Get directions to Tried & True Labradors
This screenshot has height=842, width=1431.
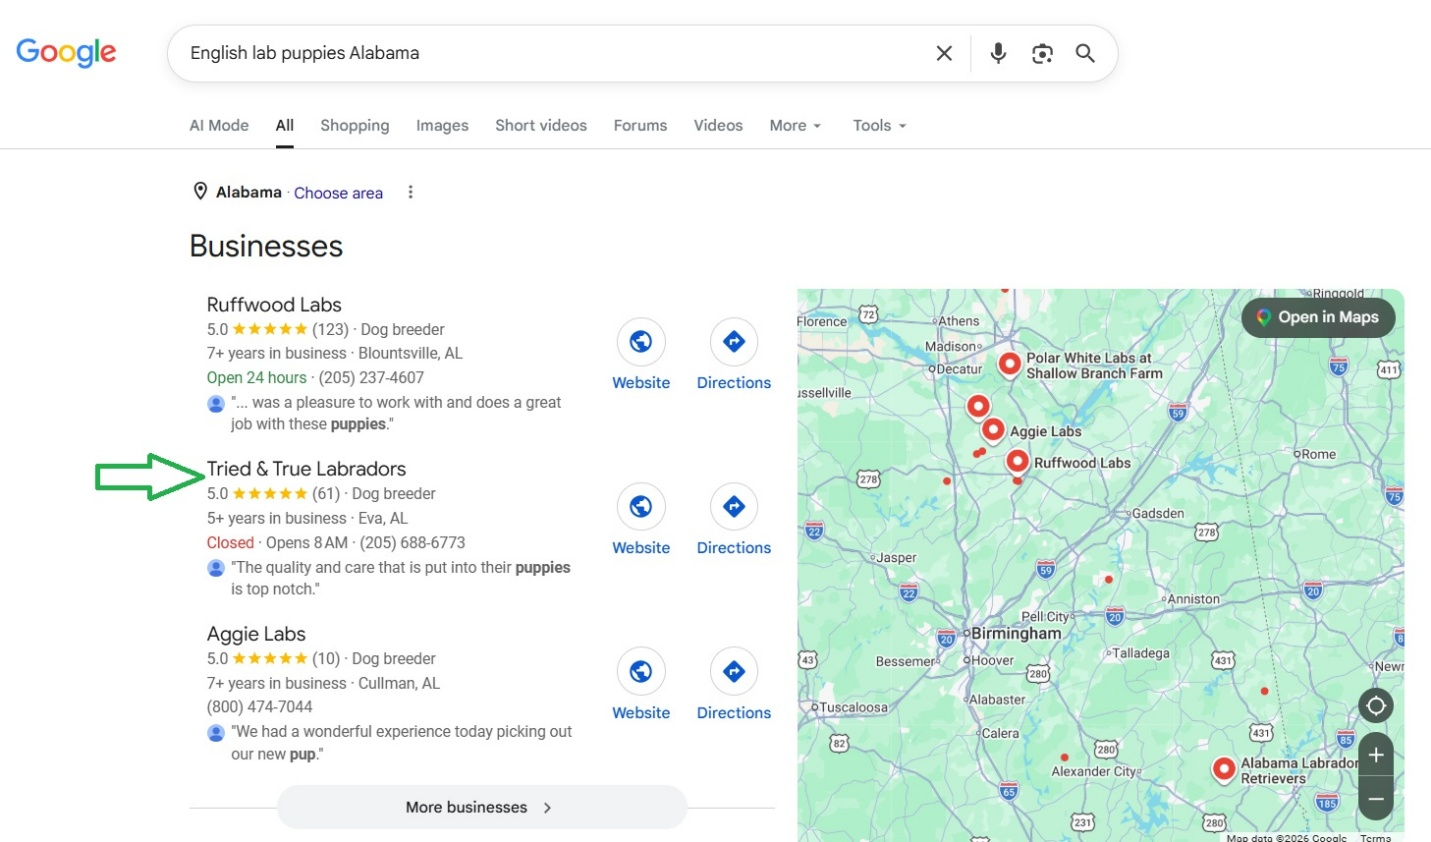734,507
